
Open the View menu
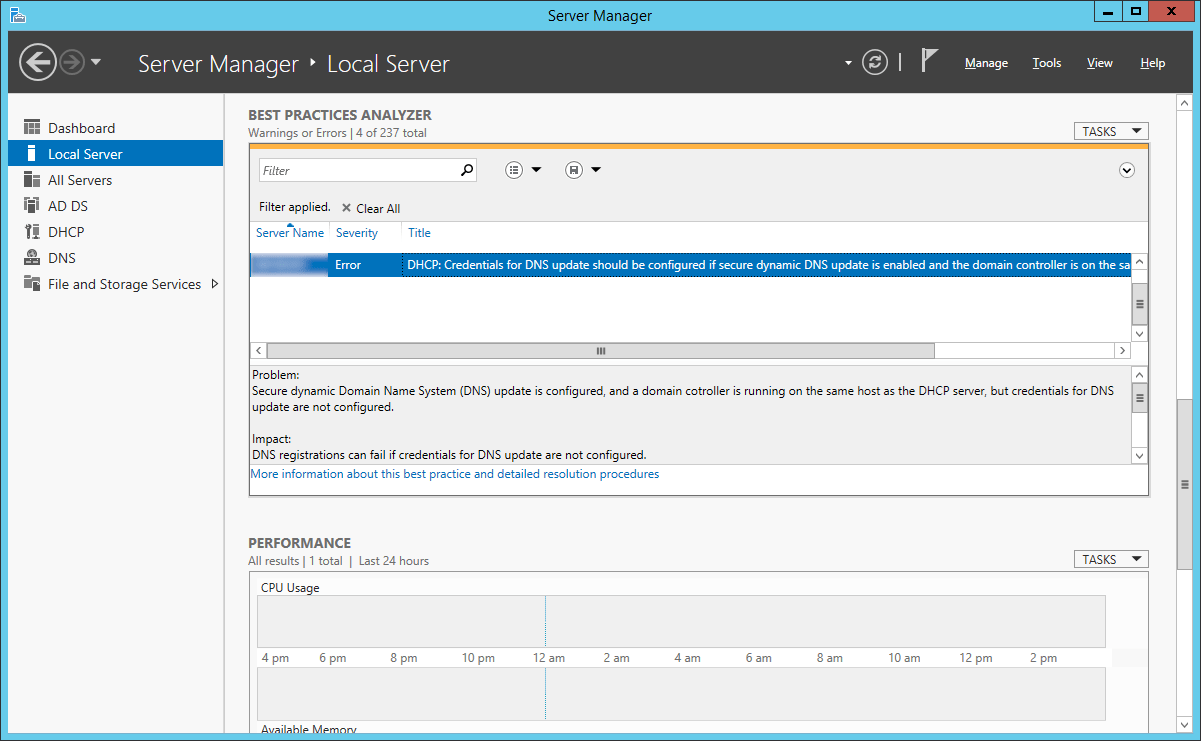click(1100, 63)
